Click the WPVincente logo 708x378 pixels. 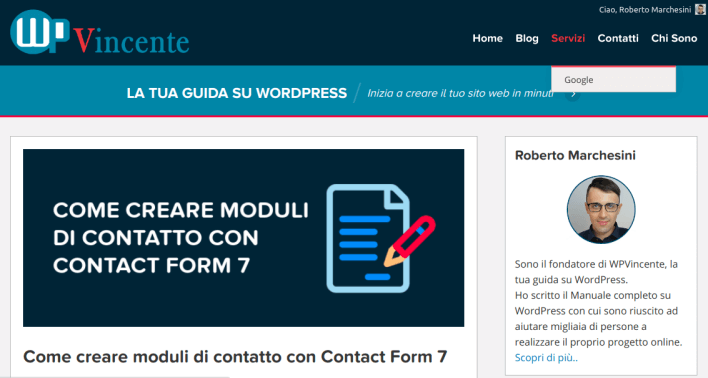click(100, 32)
